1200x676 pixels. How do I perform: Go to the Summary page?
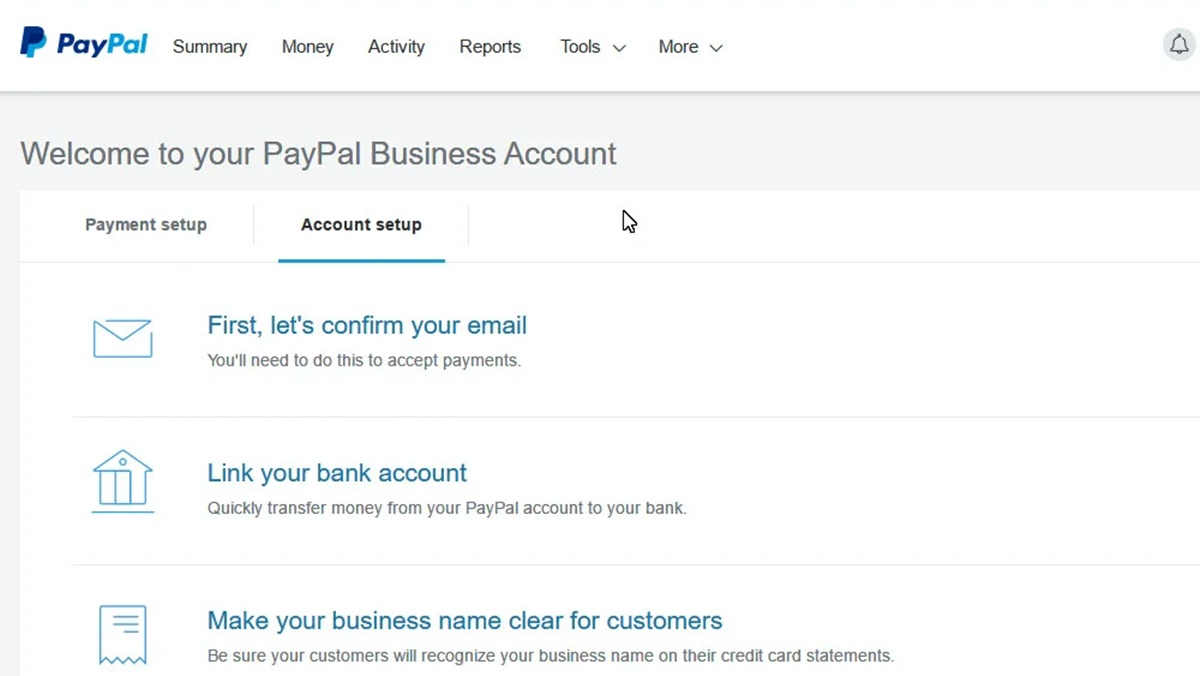[x=209, y=47]
